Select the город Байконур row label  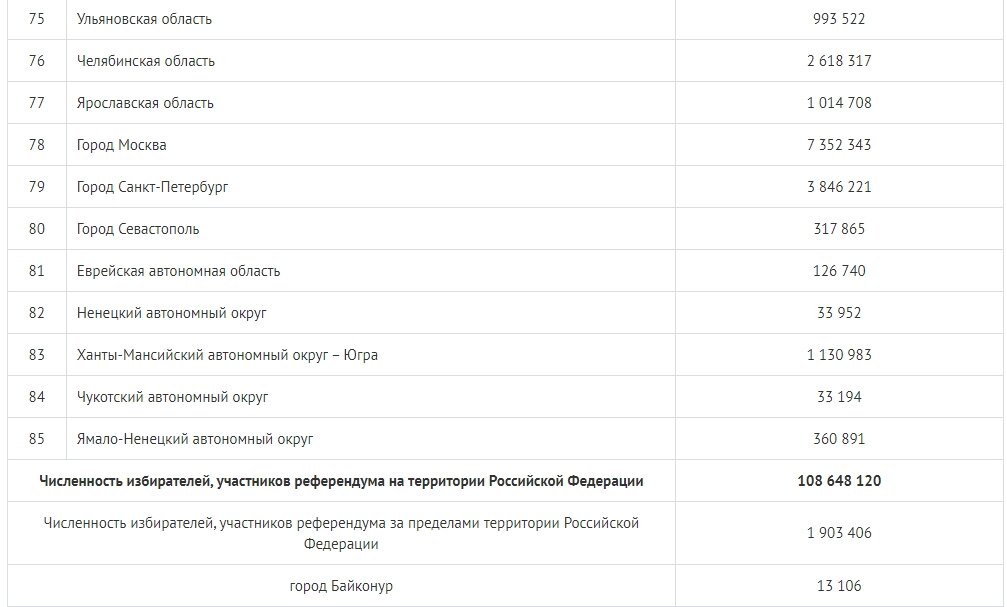click(341, 586)
